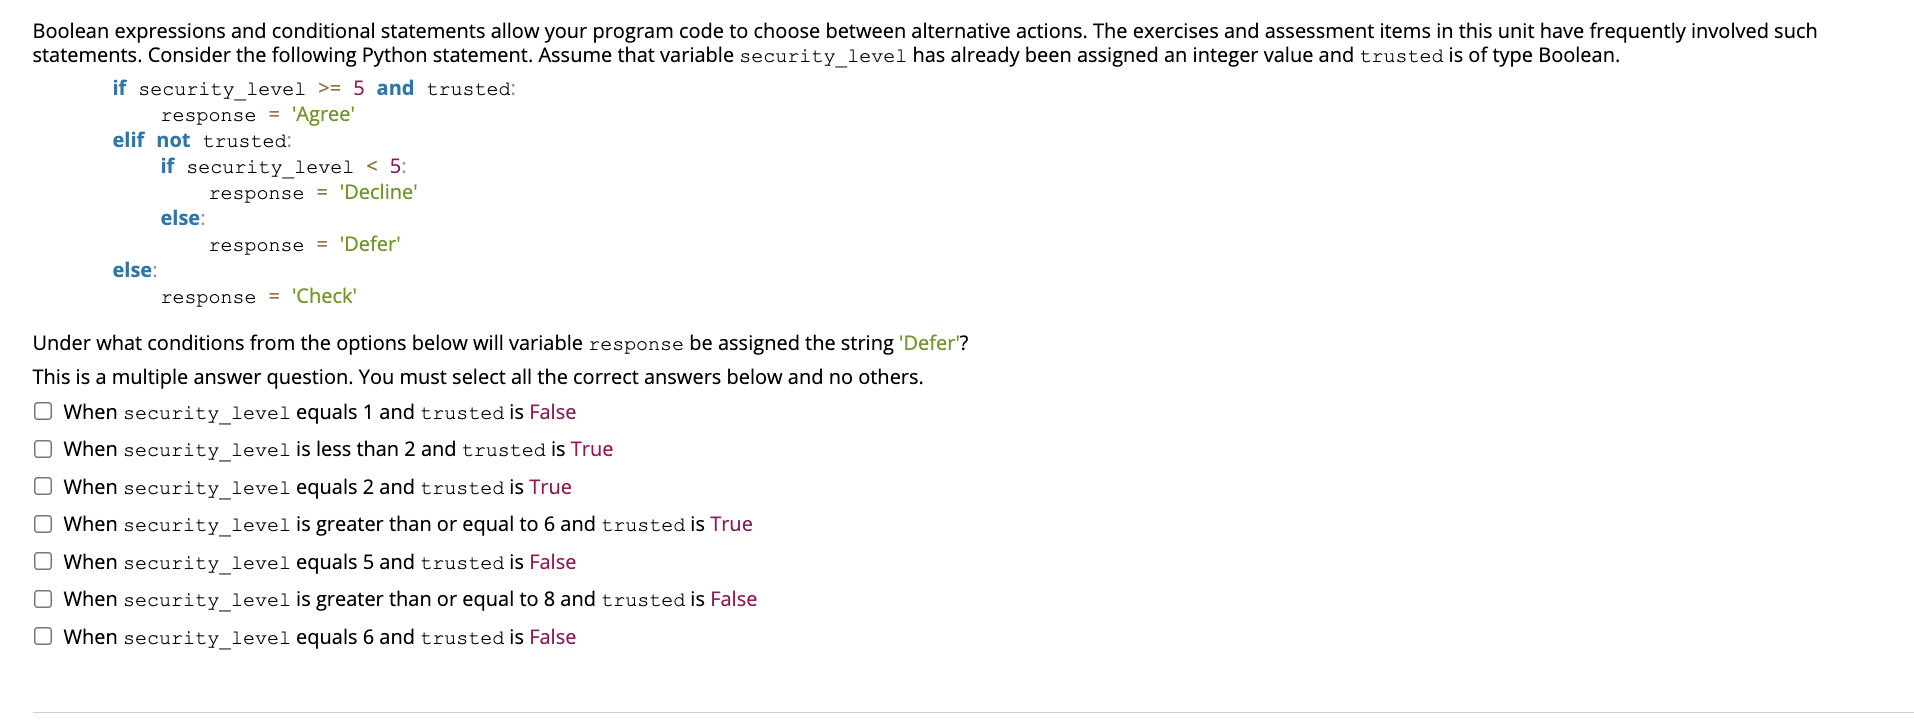Click the option text 'equals 6 and trusted is False'
Viewport: 1914px width, 728px height.
(436, 637)
